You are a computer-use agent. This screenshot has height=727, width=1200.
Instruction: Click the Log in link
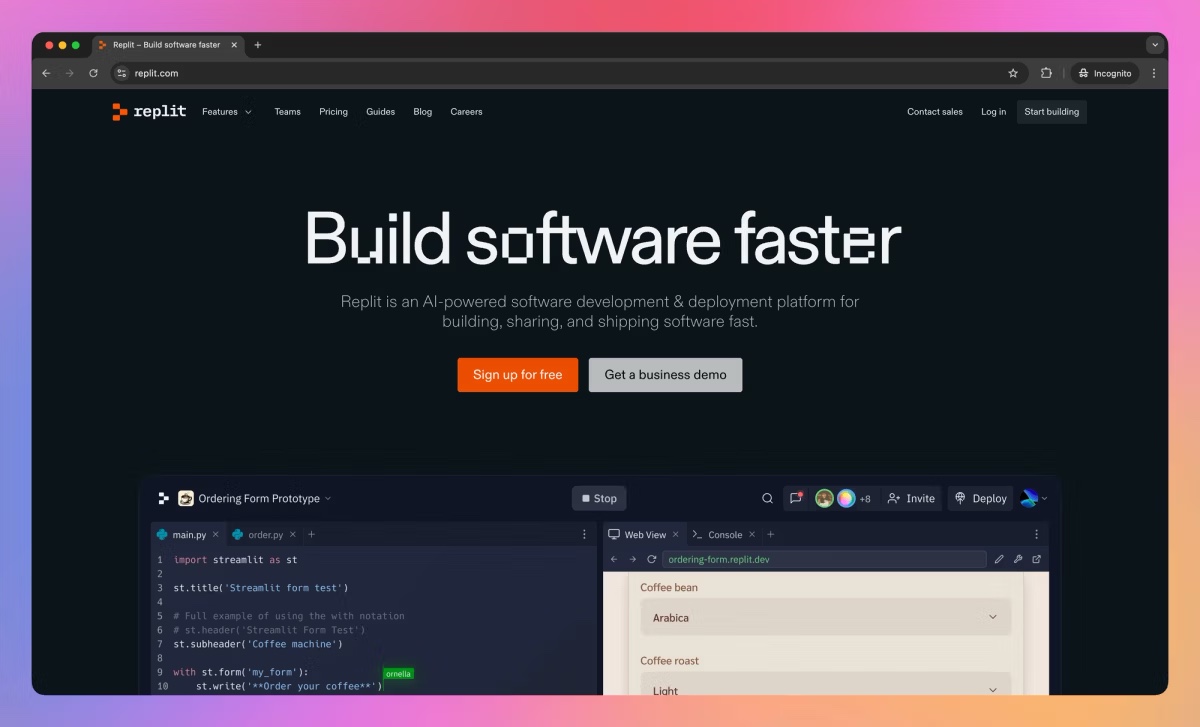coord(994,112)
